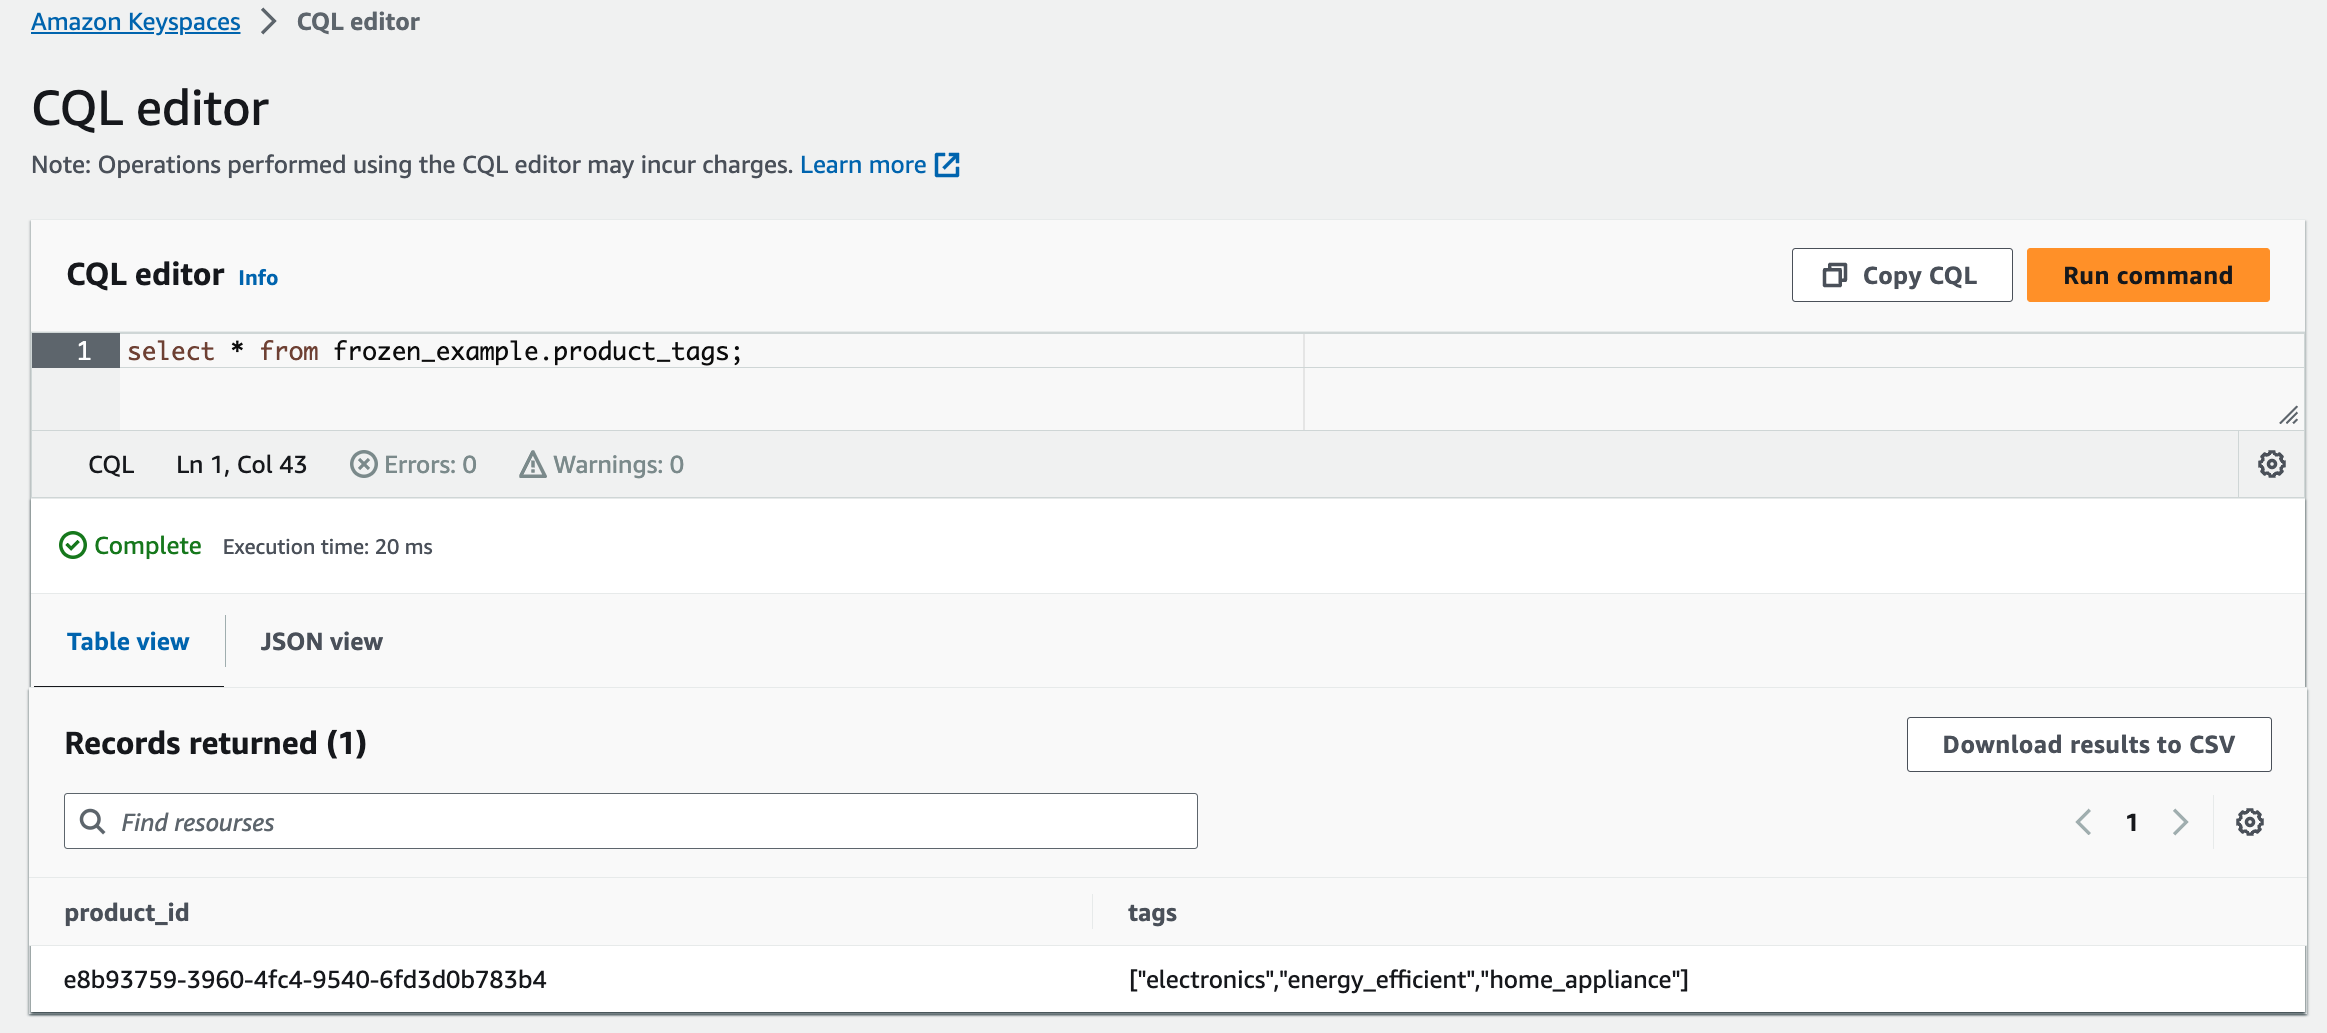The height and width of the screenshot is (1033, 2327).
Task: Click the search magnifier icon
Action: point(93,822)
